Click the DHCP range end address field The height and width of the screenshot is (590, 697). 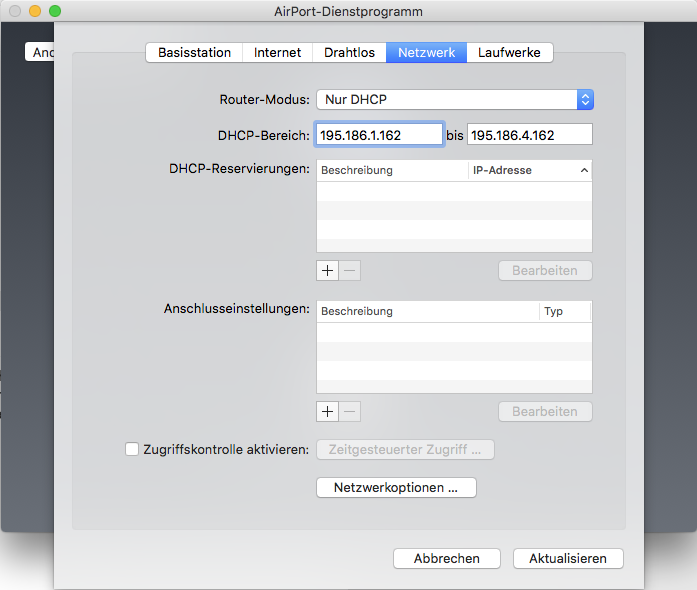pos(529,135)
